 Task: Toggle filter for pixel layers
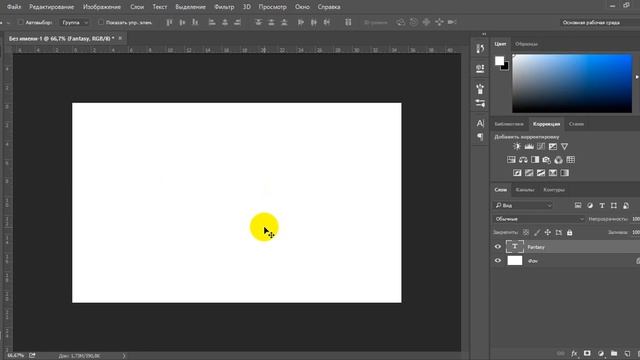pyautogui.click(x=578, y=205)
